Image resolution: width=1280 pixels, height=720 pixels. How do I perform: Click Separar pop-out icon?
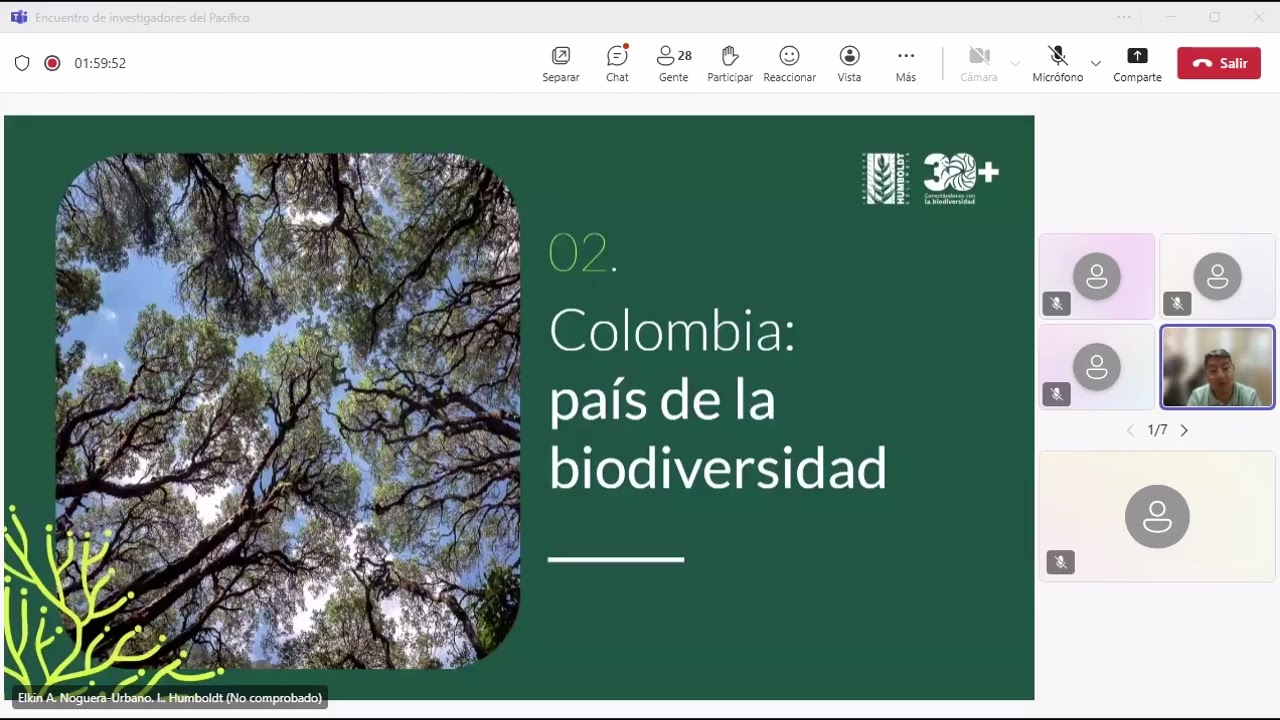[561, 56]
